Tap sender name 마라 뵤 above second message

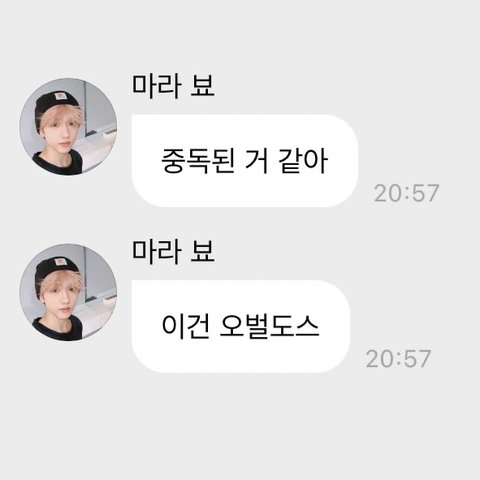point(173,251)
